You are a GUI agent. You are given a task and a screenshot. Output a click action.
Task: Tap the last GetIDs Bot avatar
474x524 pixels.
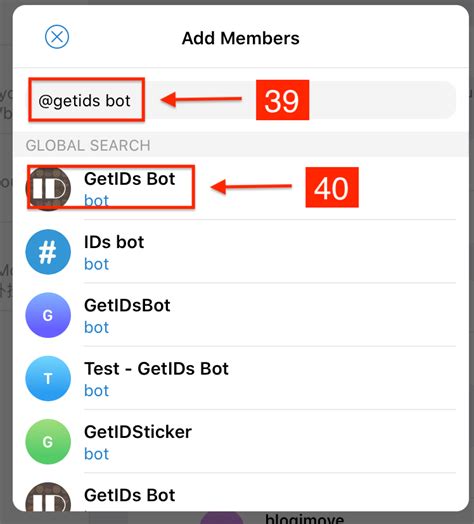(x=48, y=497)
